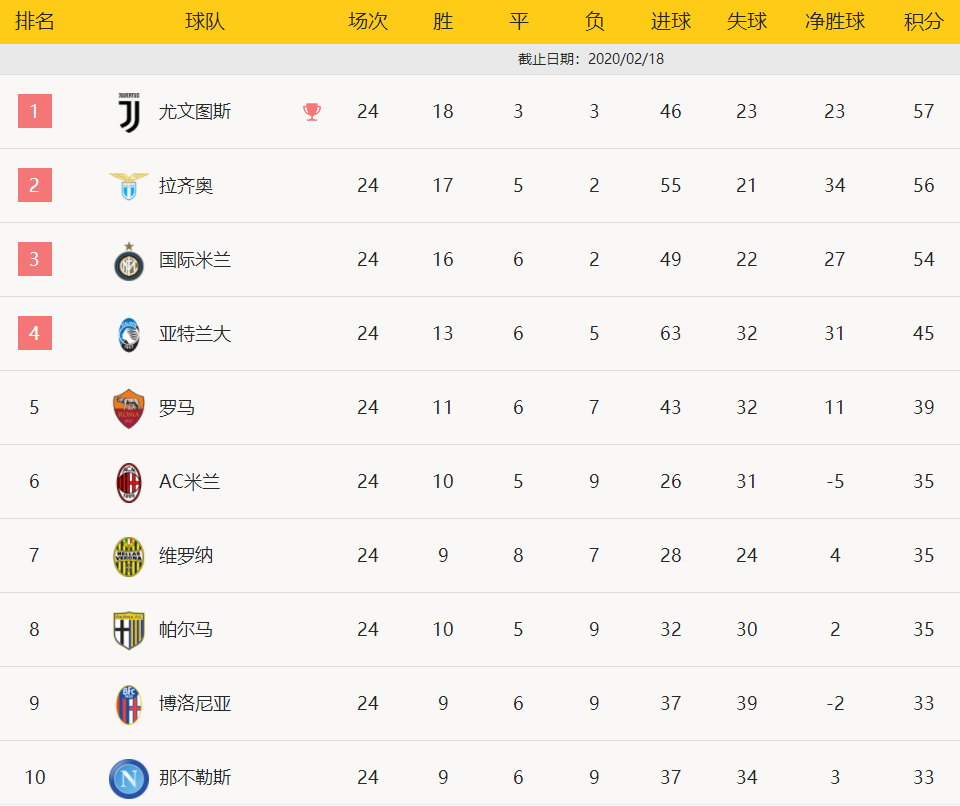Open the 国际米兰 team link

(195, 260)
